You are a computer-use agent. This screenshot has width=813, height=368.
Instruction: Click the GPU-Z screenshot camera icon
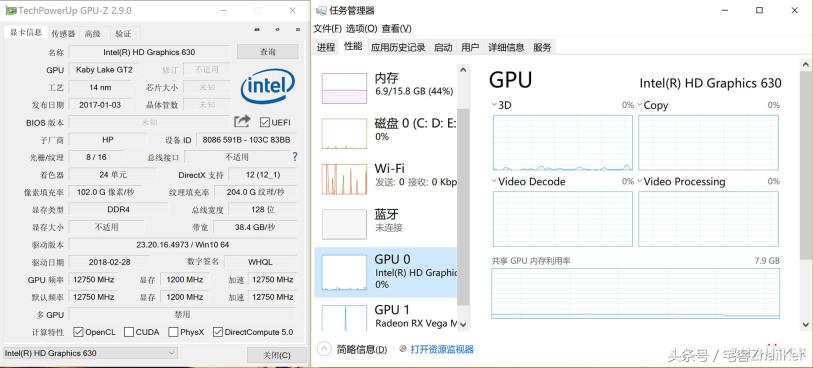[x=257, y=30]
